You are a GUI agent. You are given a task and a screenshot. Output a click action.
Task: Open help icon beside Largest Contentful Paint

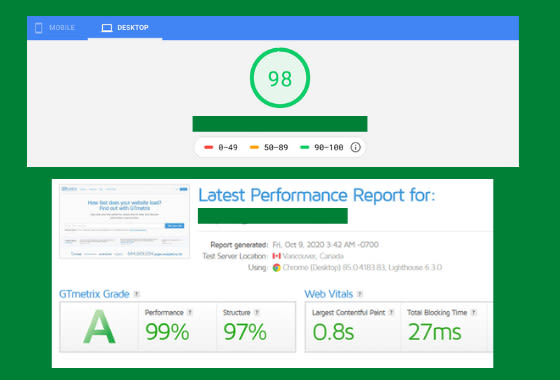coord(391,312)
